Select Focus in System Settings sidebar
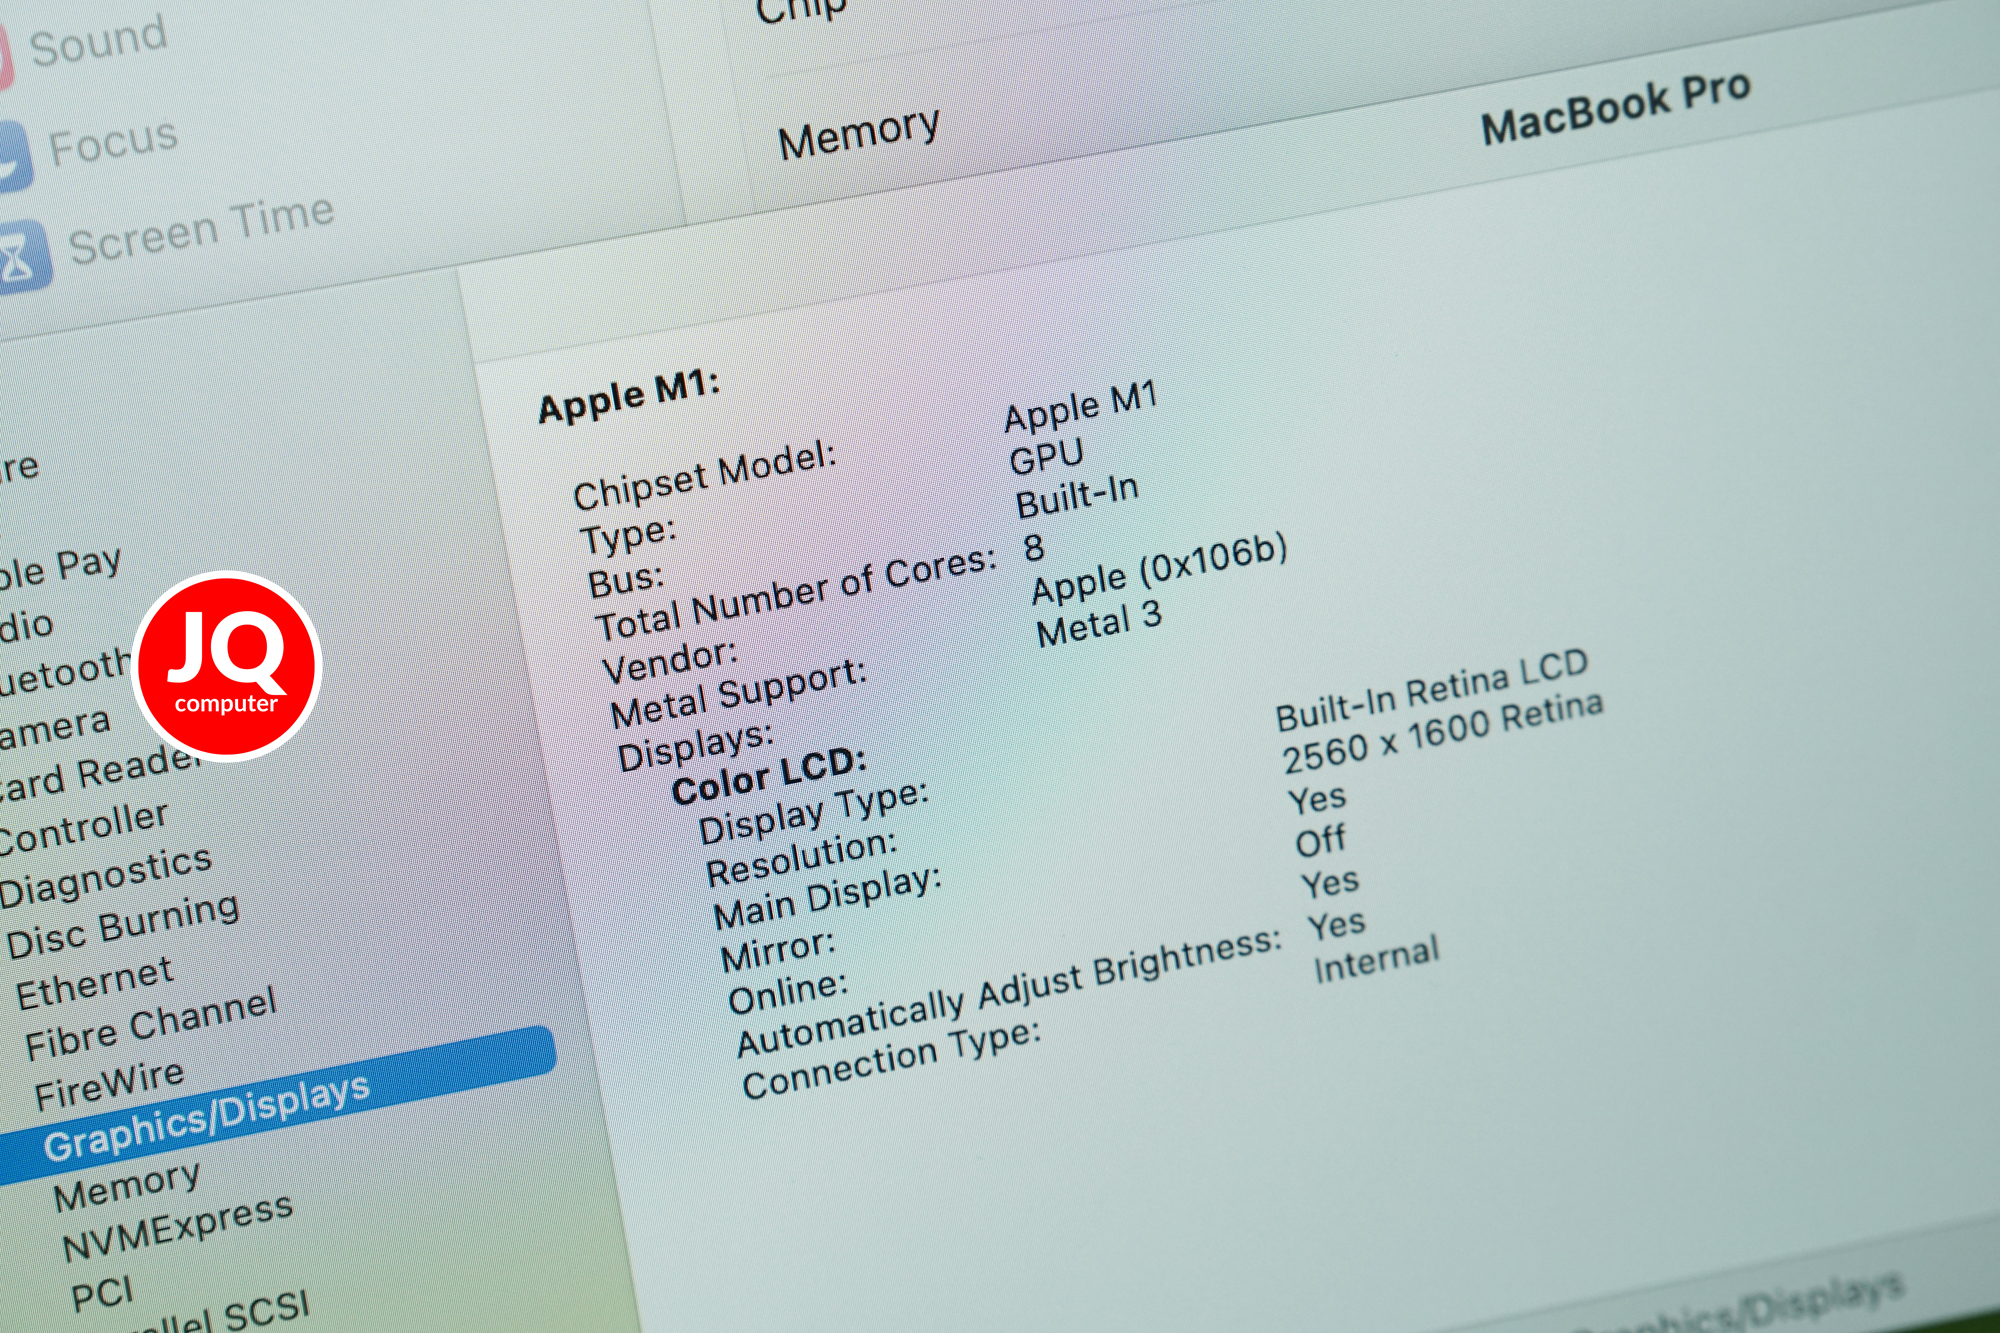This screenshot has width=2000, height=1333. (x=113, y=143)
